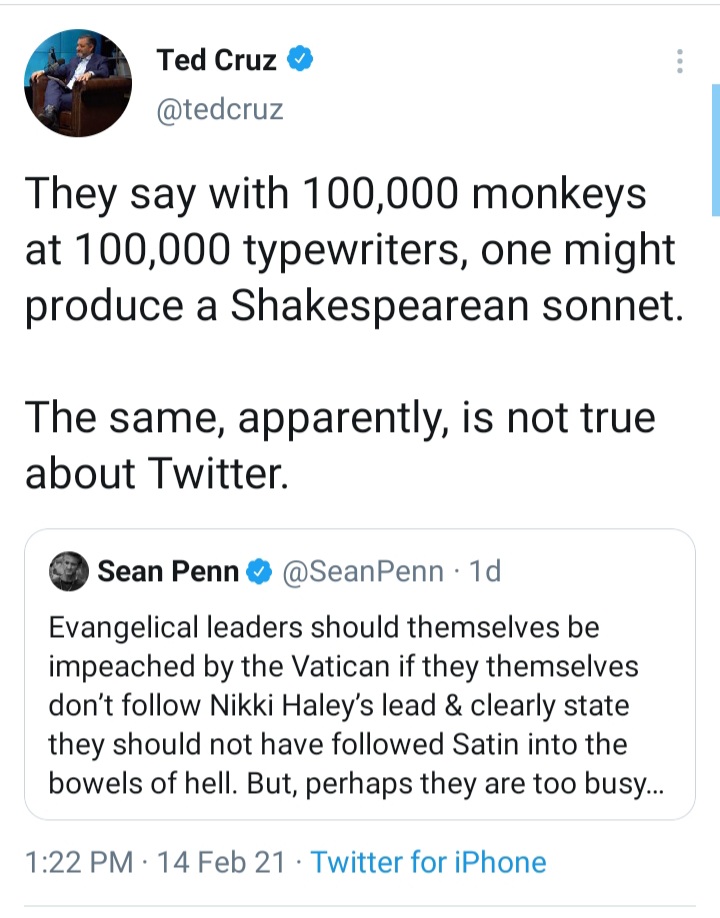Click the @SeanPenn handle
Viewport: 720px width, 918px height.
(x=363, y=571)
